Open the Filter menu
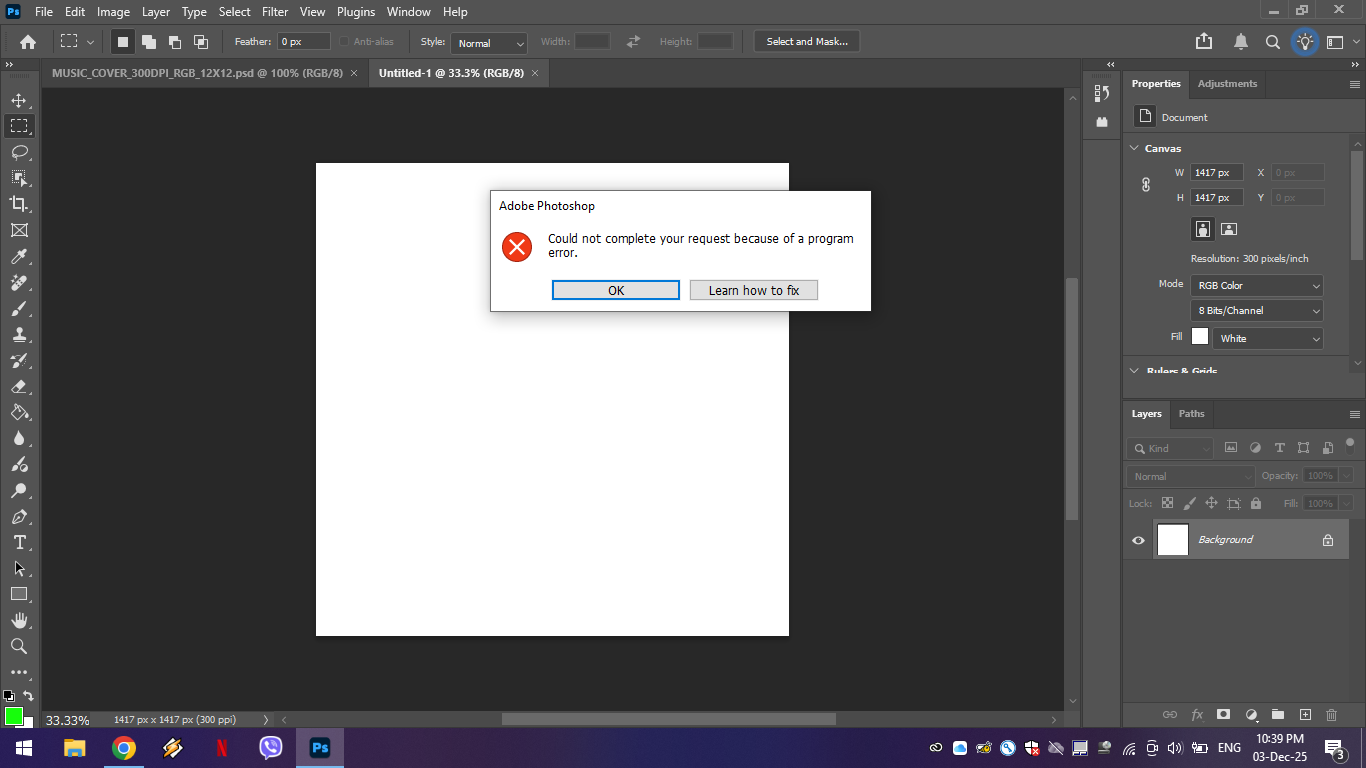The height and width of the screenshot is (768, 1366). point(274,11)
